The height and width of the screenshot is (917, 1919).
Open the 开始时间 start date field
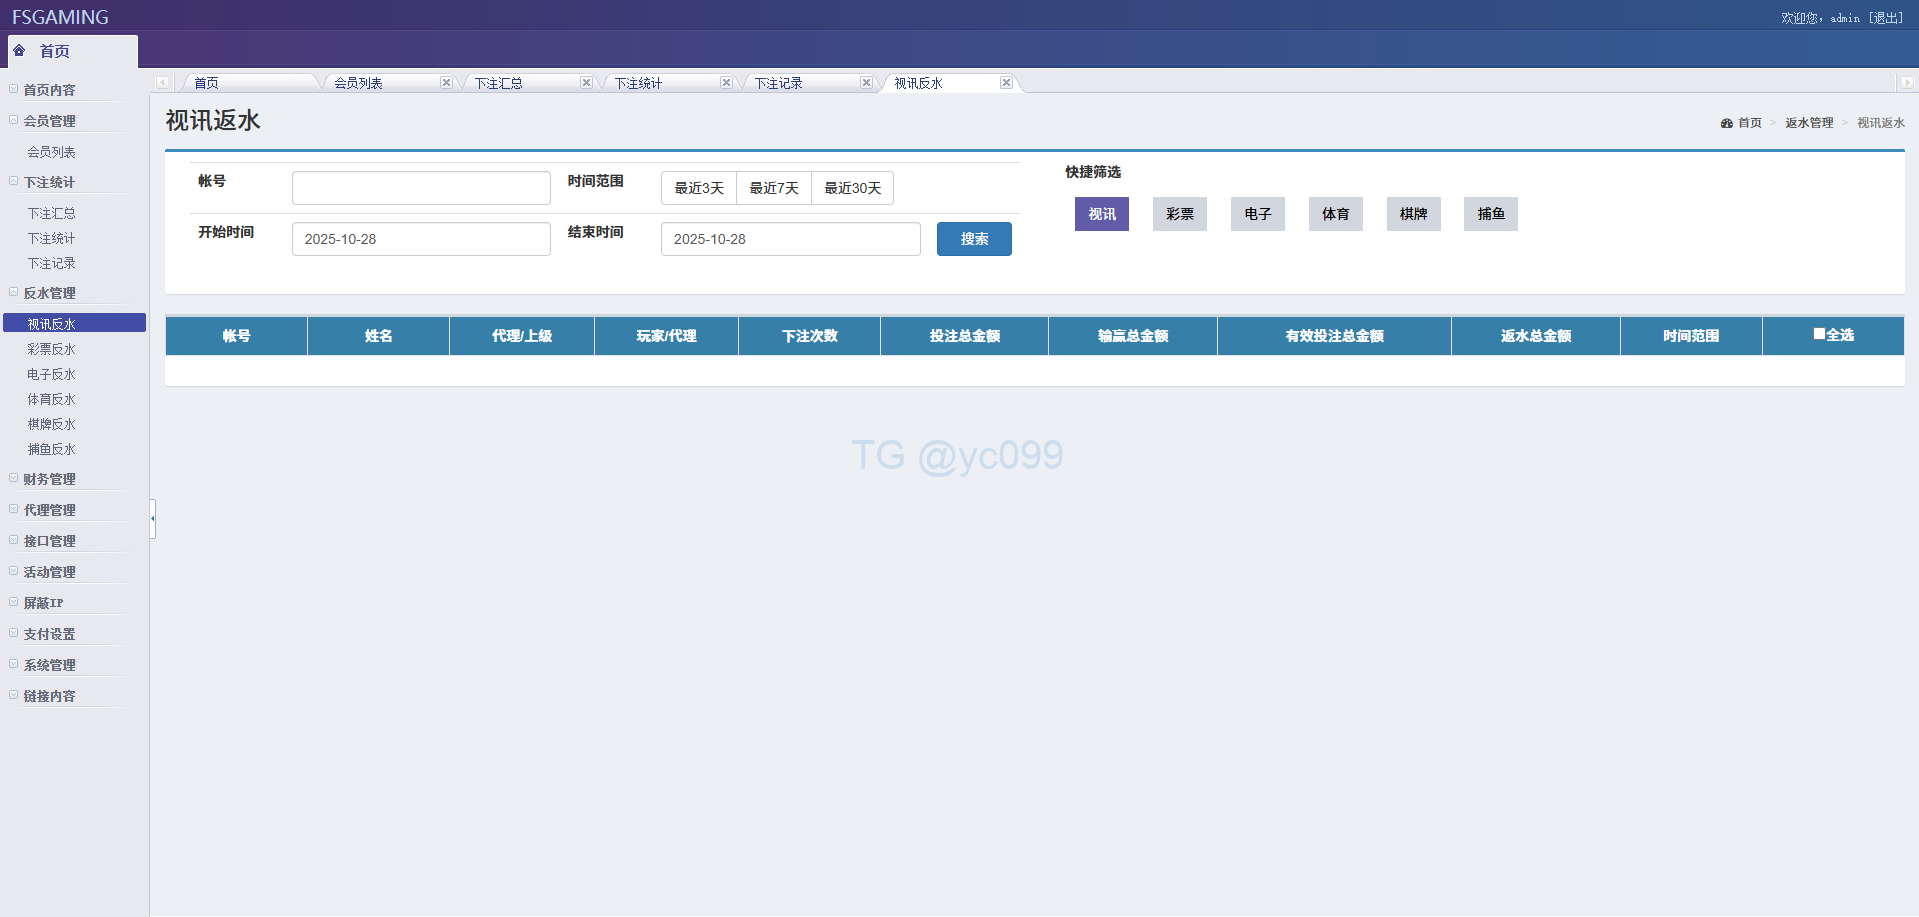tap(421, 239)
